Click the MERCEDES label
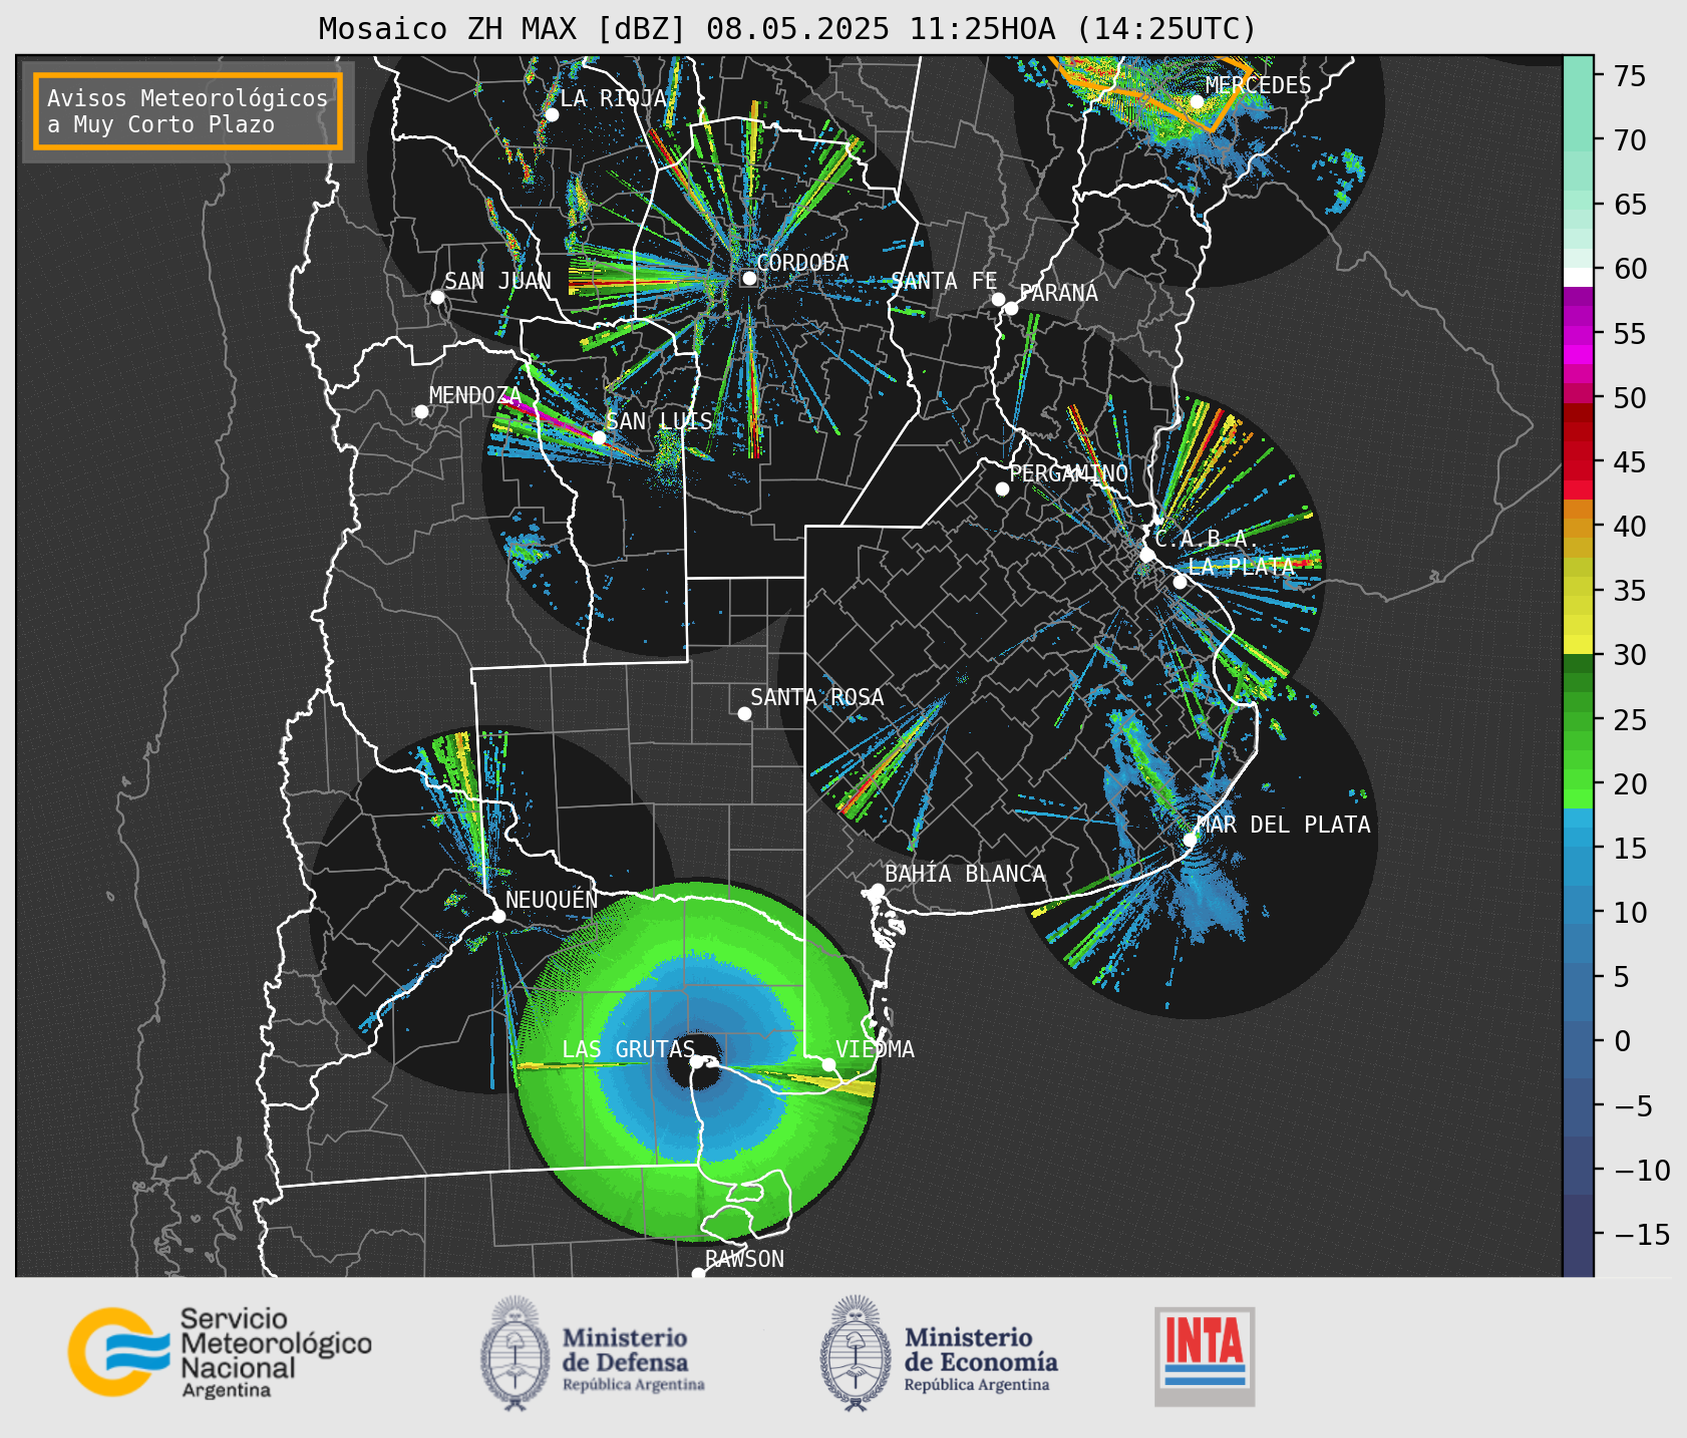Image resolution: width=1687 pixels, height=1438 pixels. click(x=1258, y=86)
